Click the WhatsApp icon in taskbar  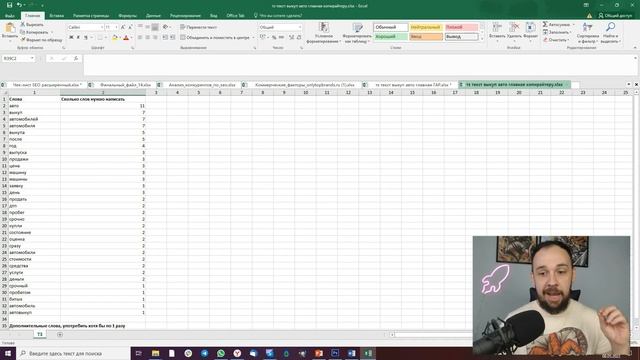click(x=221, y=353)
